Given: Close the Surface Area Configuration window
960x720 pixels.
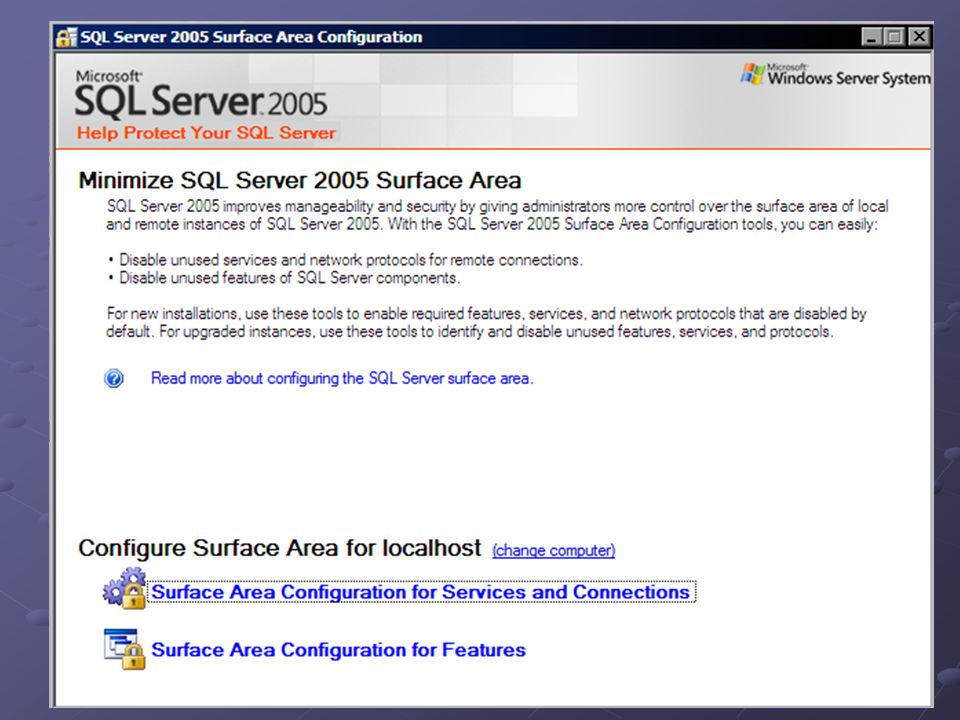Looking at the screenshot, I should (x=918, y=37).
